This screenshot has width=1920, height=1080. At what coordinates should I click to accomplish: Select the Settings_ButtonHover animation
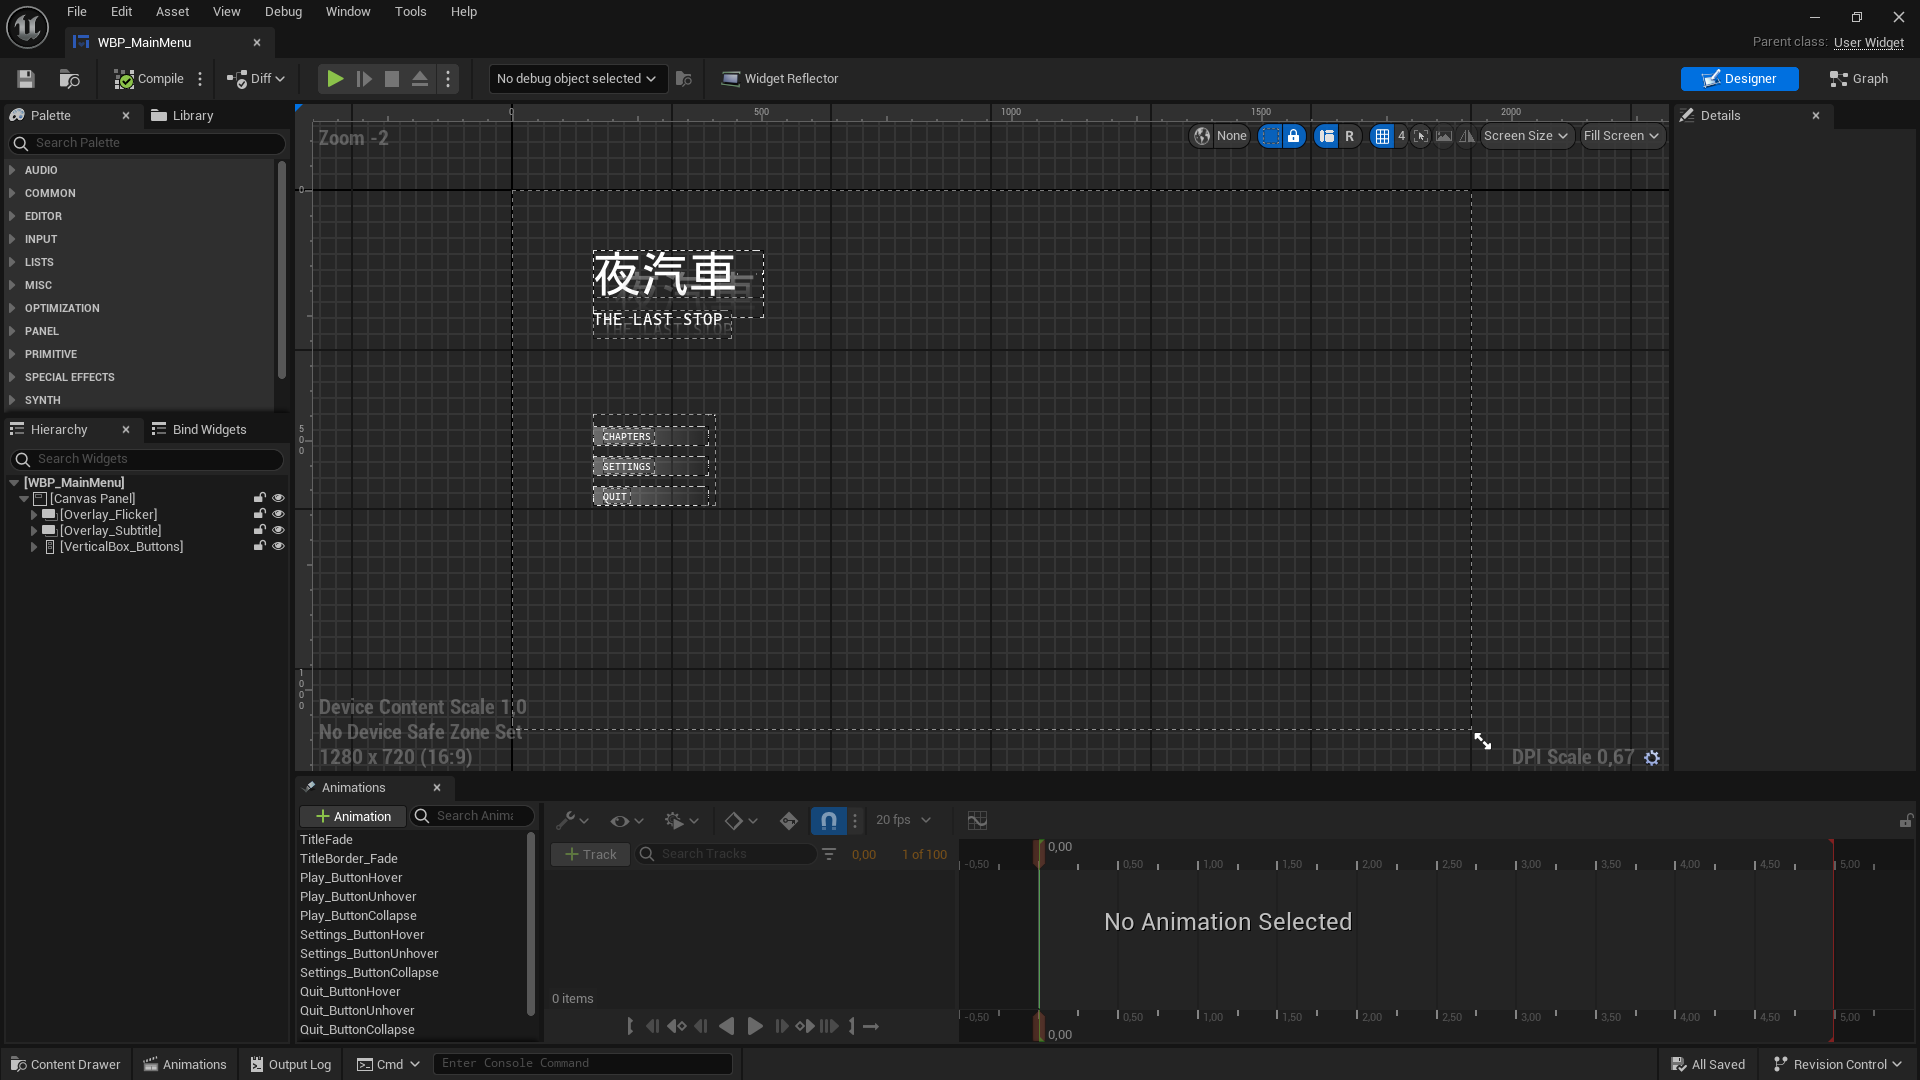pos(362,935)
